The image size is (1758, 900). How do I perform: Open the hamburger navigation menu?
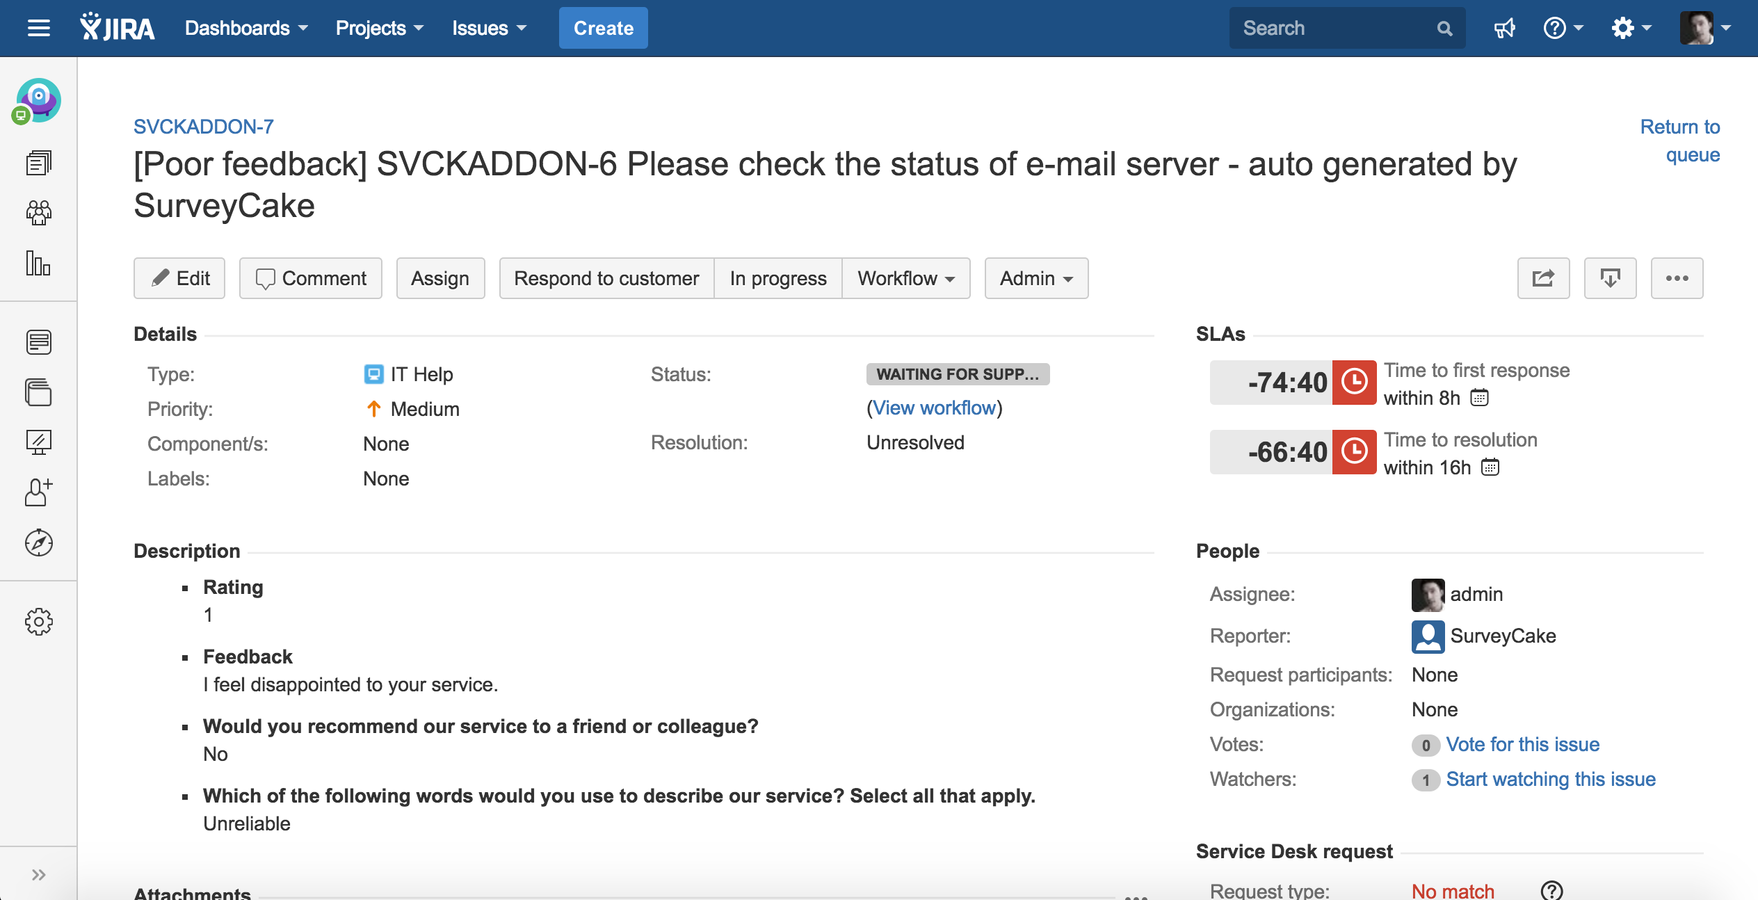click(39, 28)
